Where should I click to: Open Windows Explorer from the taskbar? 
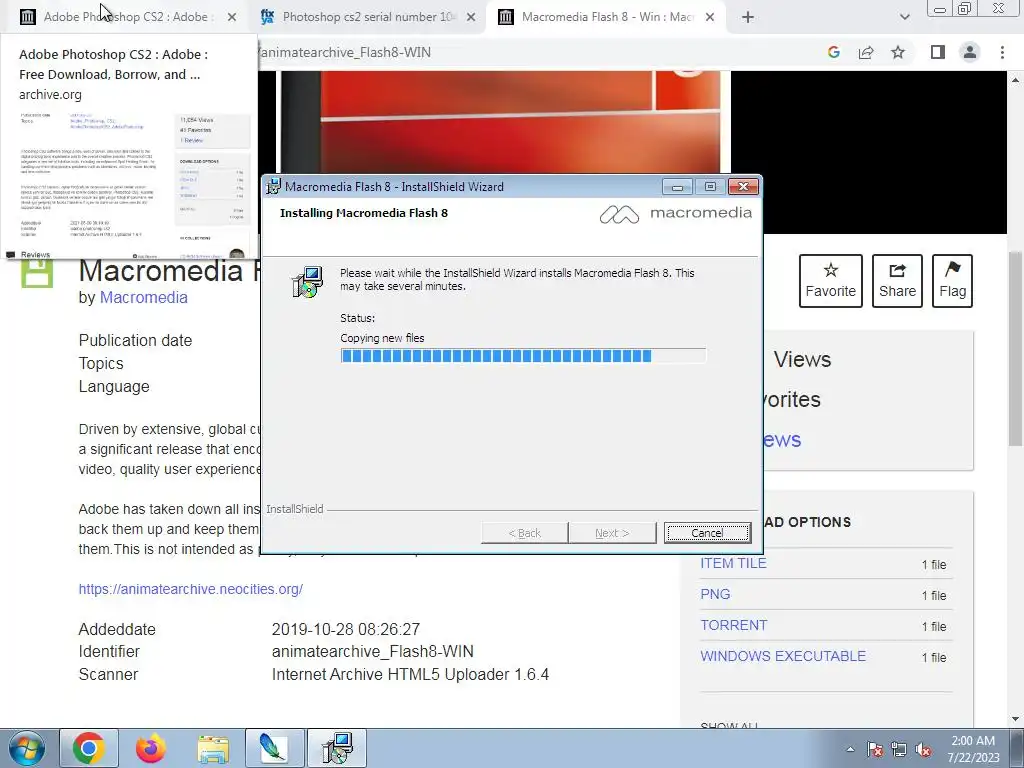(214, 749)
